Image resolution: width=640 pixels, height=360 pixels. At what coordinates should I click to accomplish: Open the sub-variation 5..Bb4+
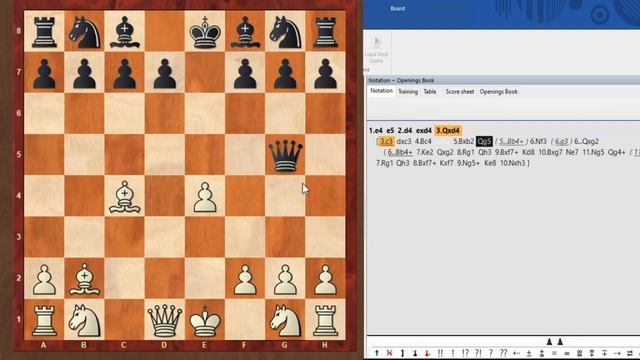511,142
